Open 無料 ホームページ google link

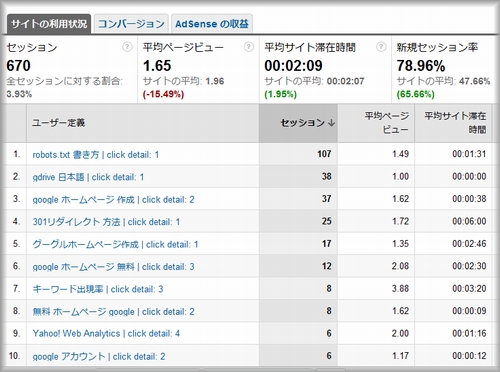pos(113,312)
